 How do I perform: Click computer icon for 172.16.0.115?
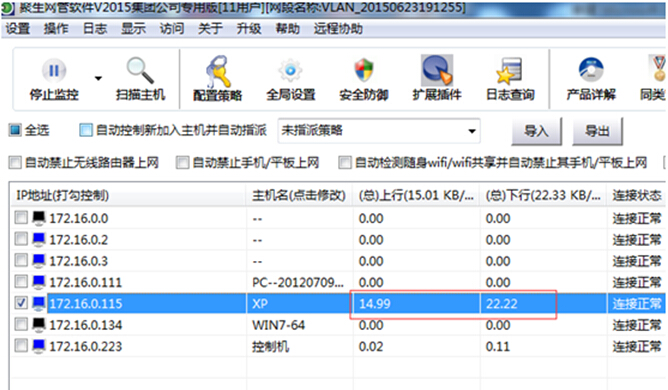[x=39, y=303]
